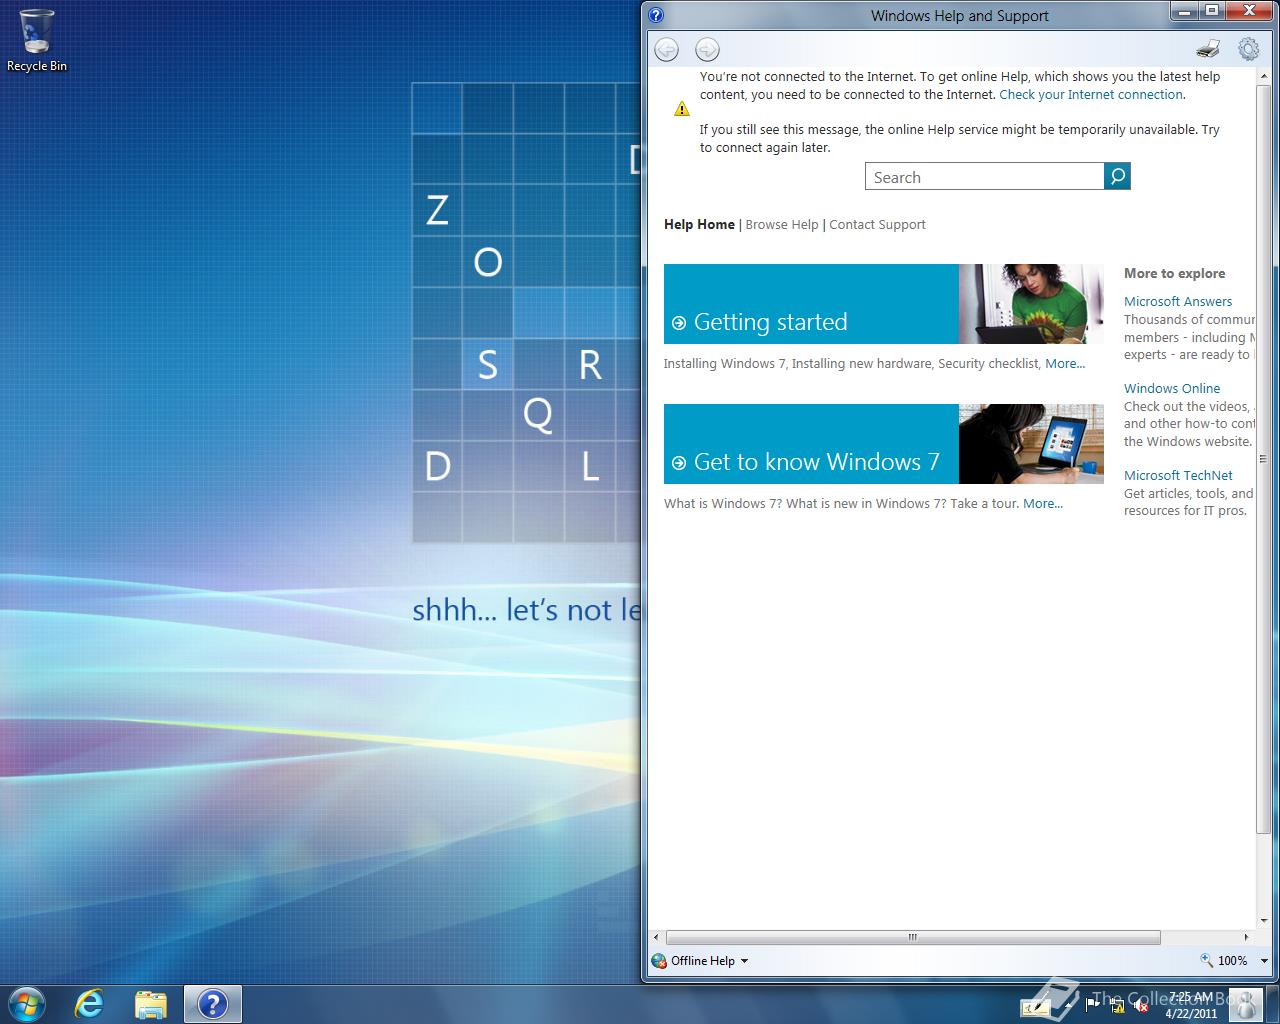
Task: Click the Offline Help globe icon
Action: (x=659, y=961)
